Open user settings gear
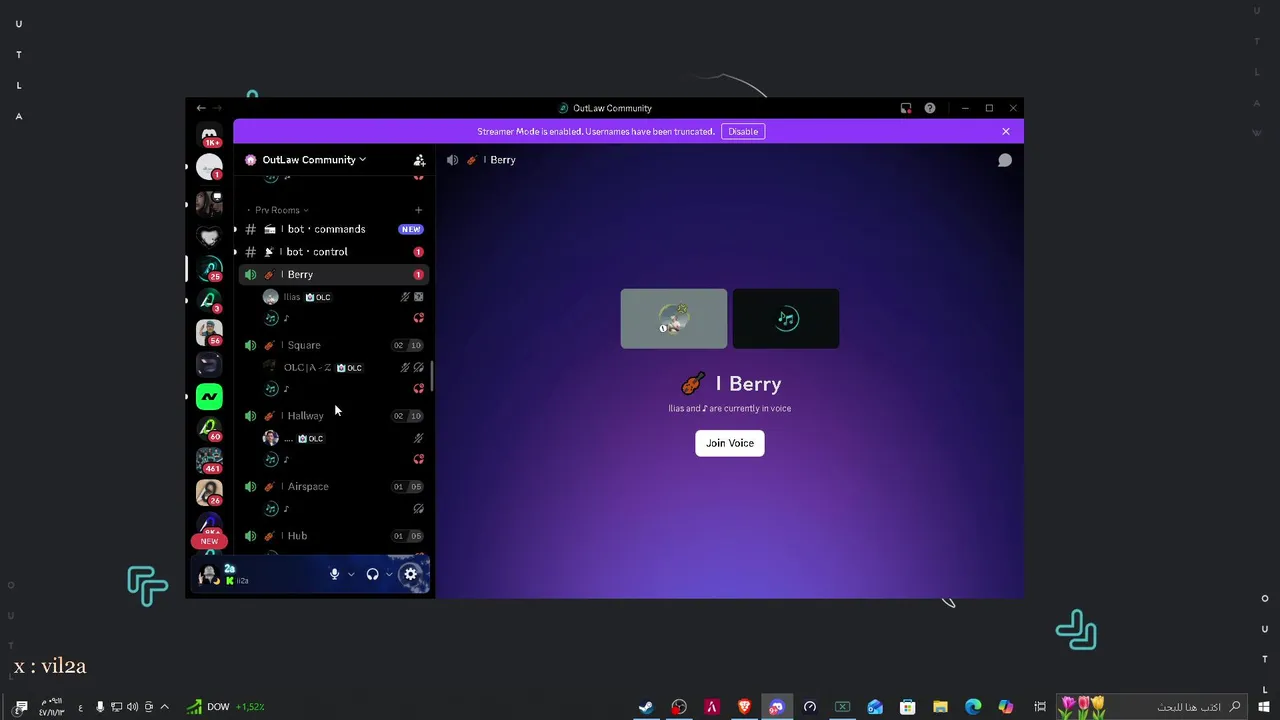 [410, 574]
